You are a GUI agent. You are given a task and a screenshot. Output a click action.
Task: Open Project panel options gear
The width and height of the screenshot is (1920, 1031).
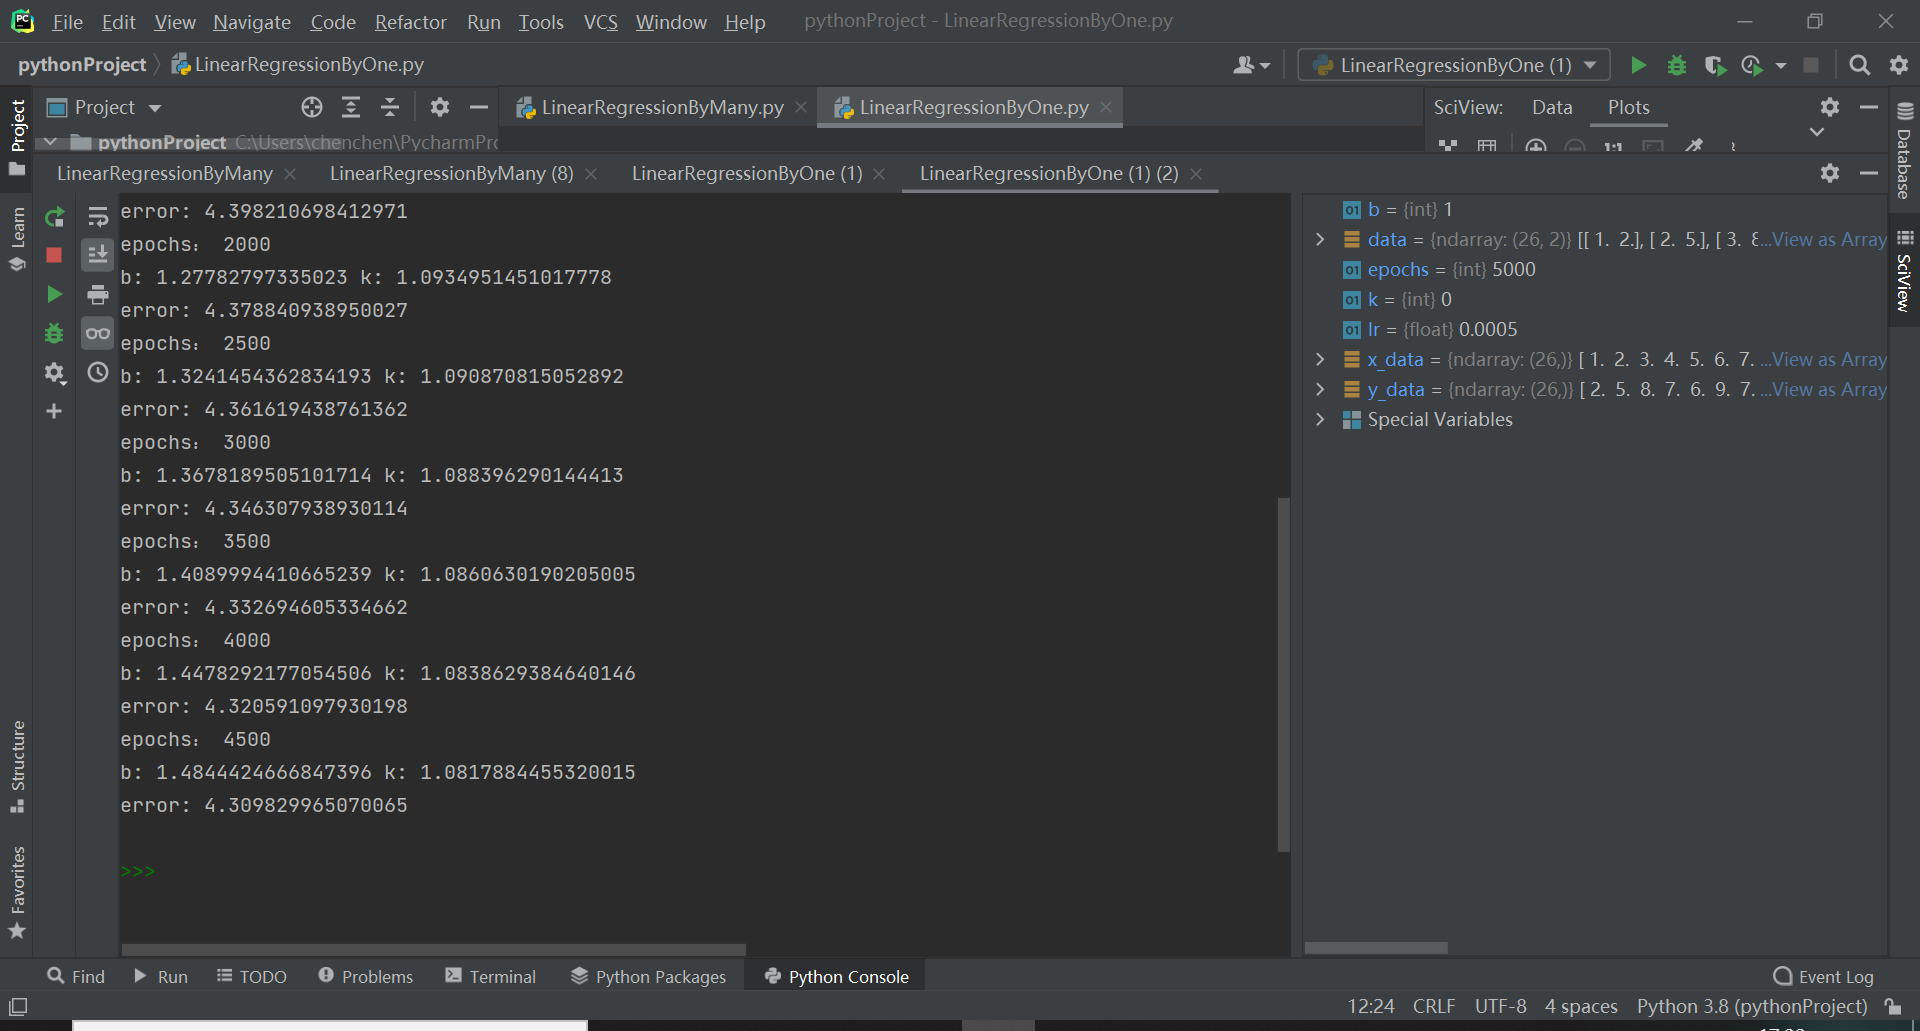point(440,107)
